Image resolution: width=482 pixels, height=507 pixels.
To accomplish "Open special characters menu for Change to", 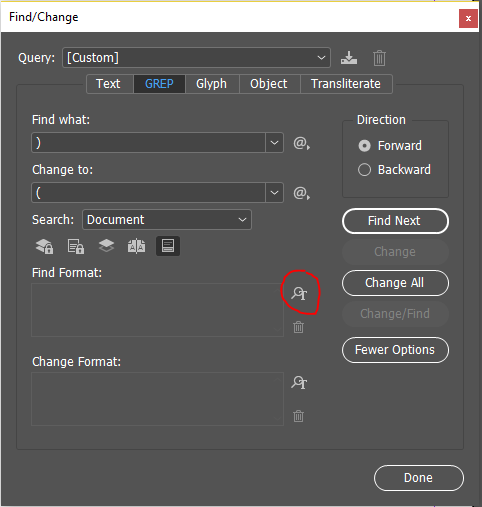I will tap(301, 193).
